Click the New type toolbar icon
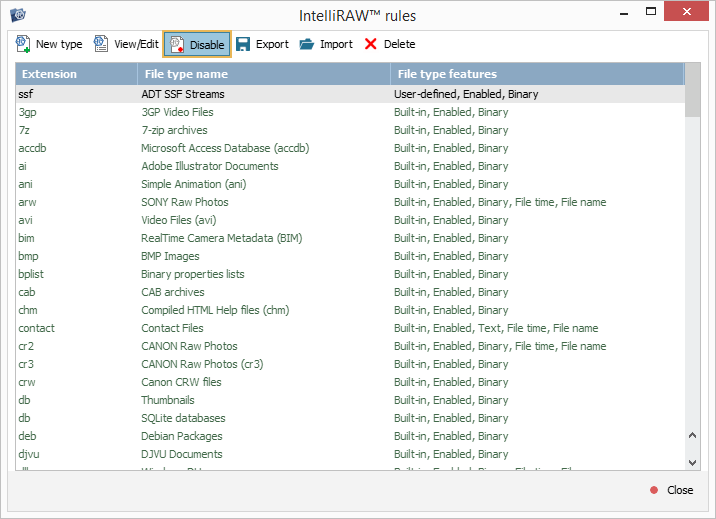Viewport: 716px width, 519px height. click(23, 44)
